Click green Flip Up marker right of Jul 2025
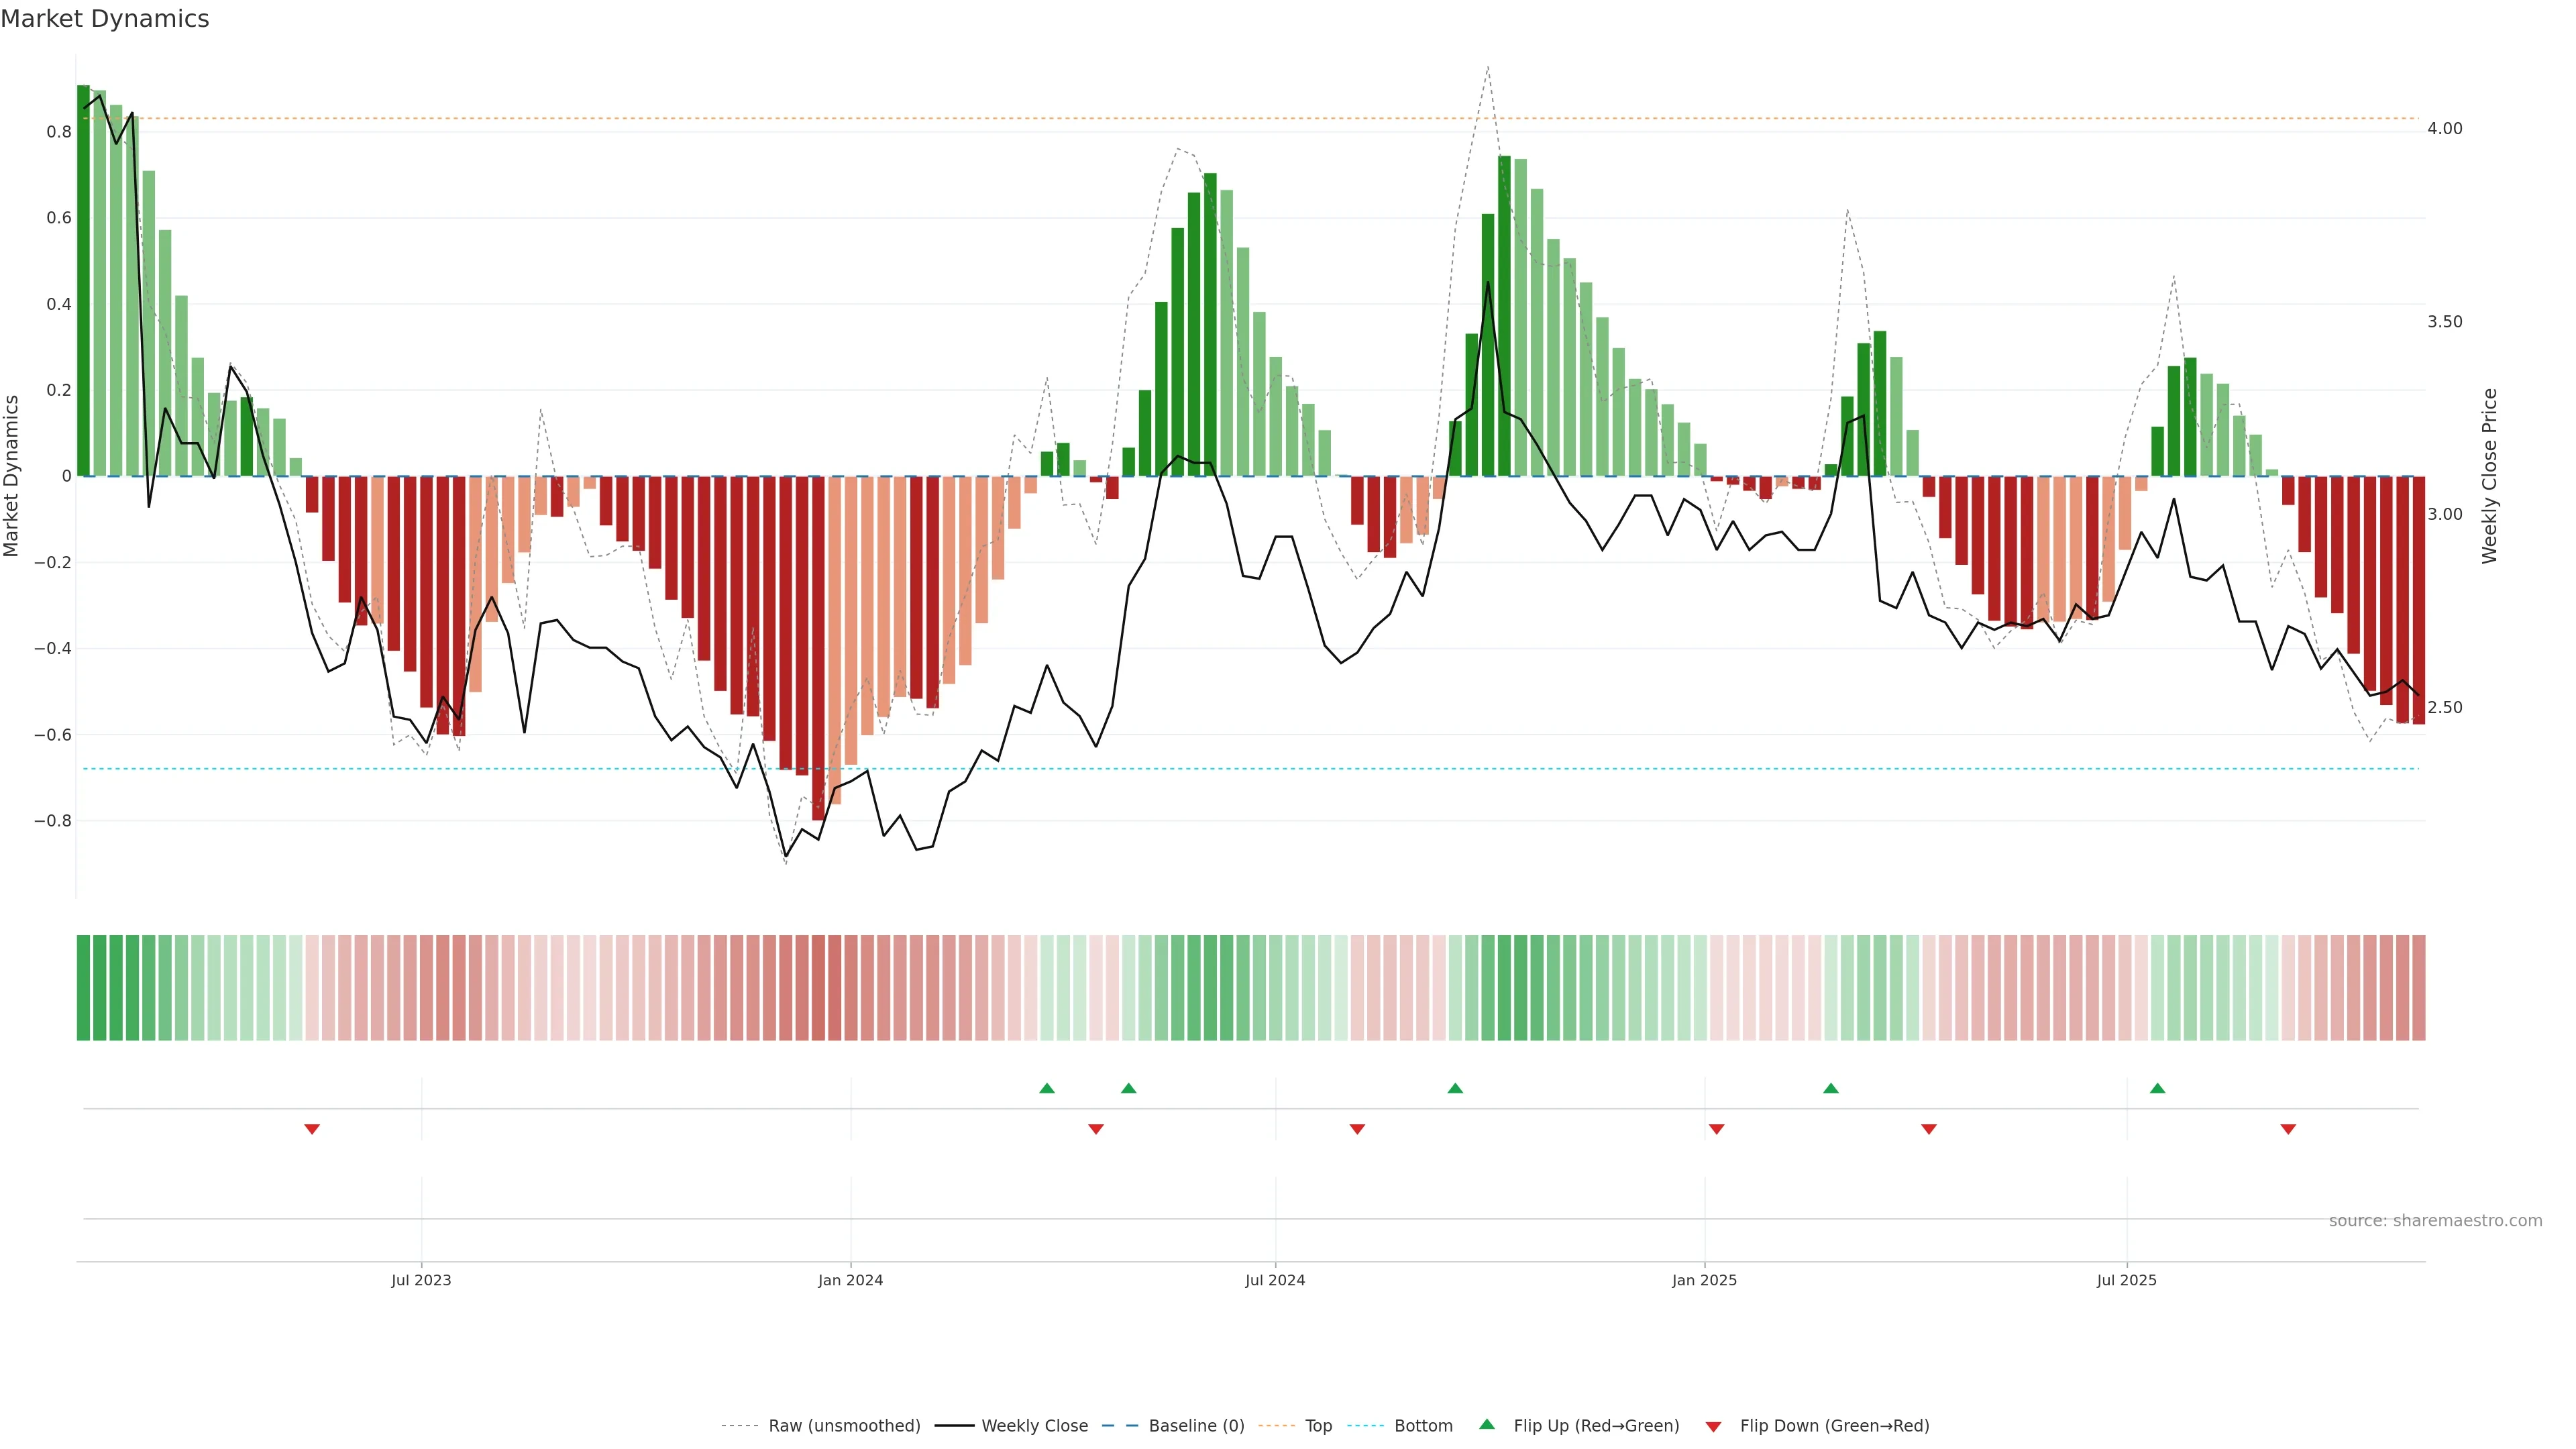This screenshot has width=2576, height=1449. [x=2157, y=1088]
